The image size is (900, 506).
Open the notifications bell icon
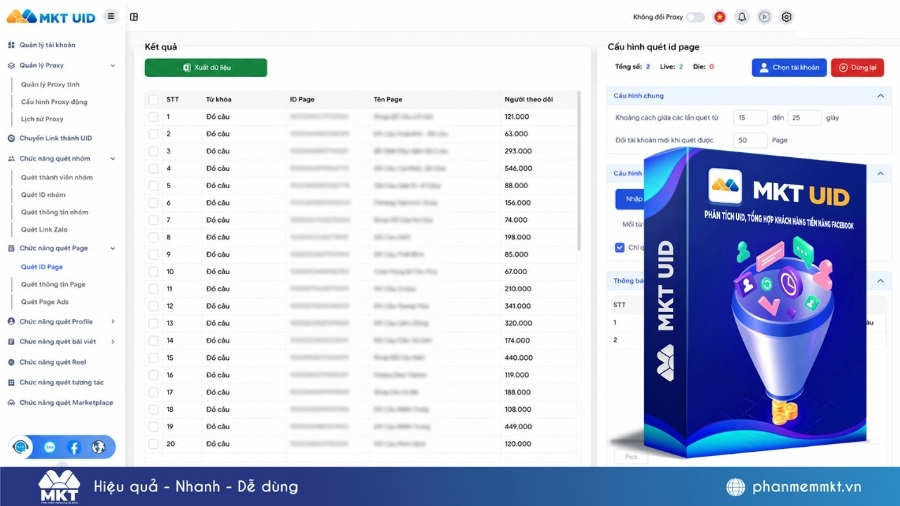(742, 17)
